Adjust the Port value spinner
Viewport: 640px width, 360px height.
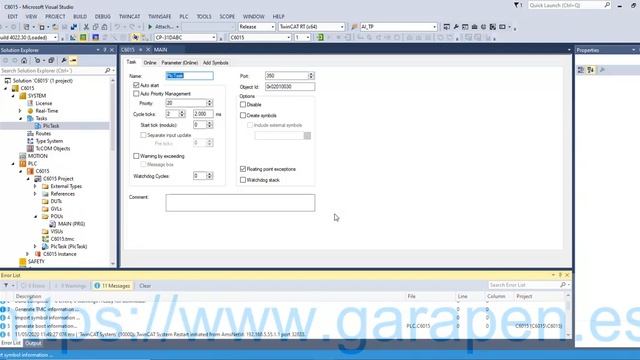[x=311, y=76]
